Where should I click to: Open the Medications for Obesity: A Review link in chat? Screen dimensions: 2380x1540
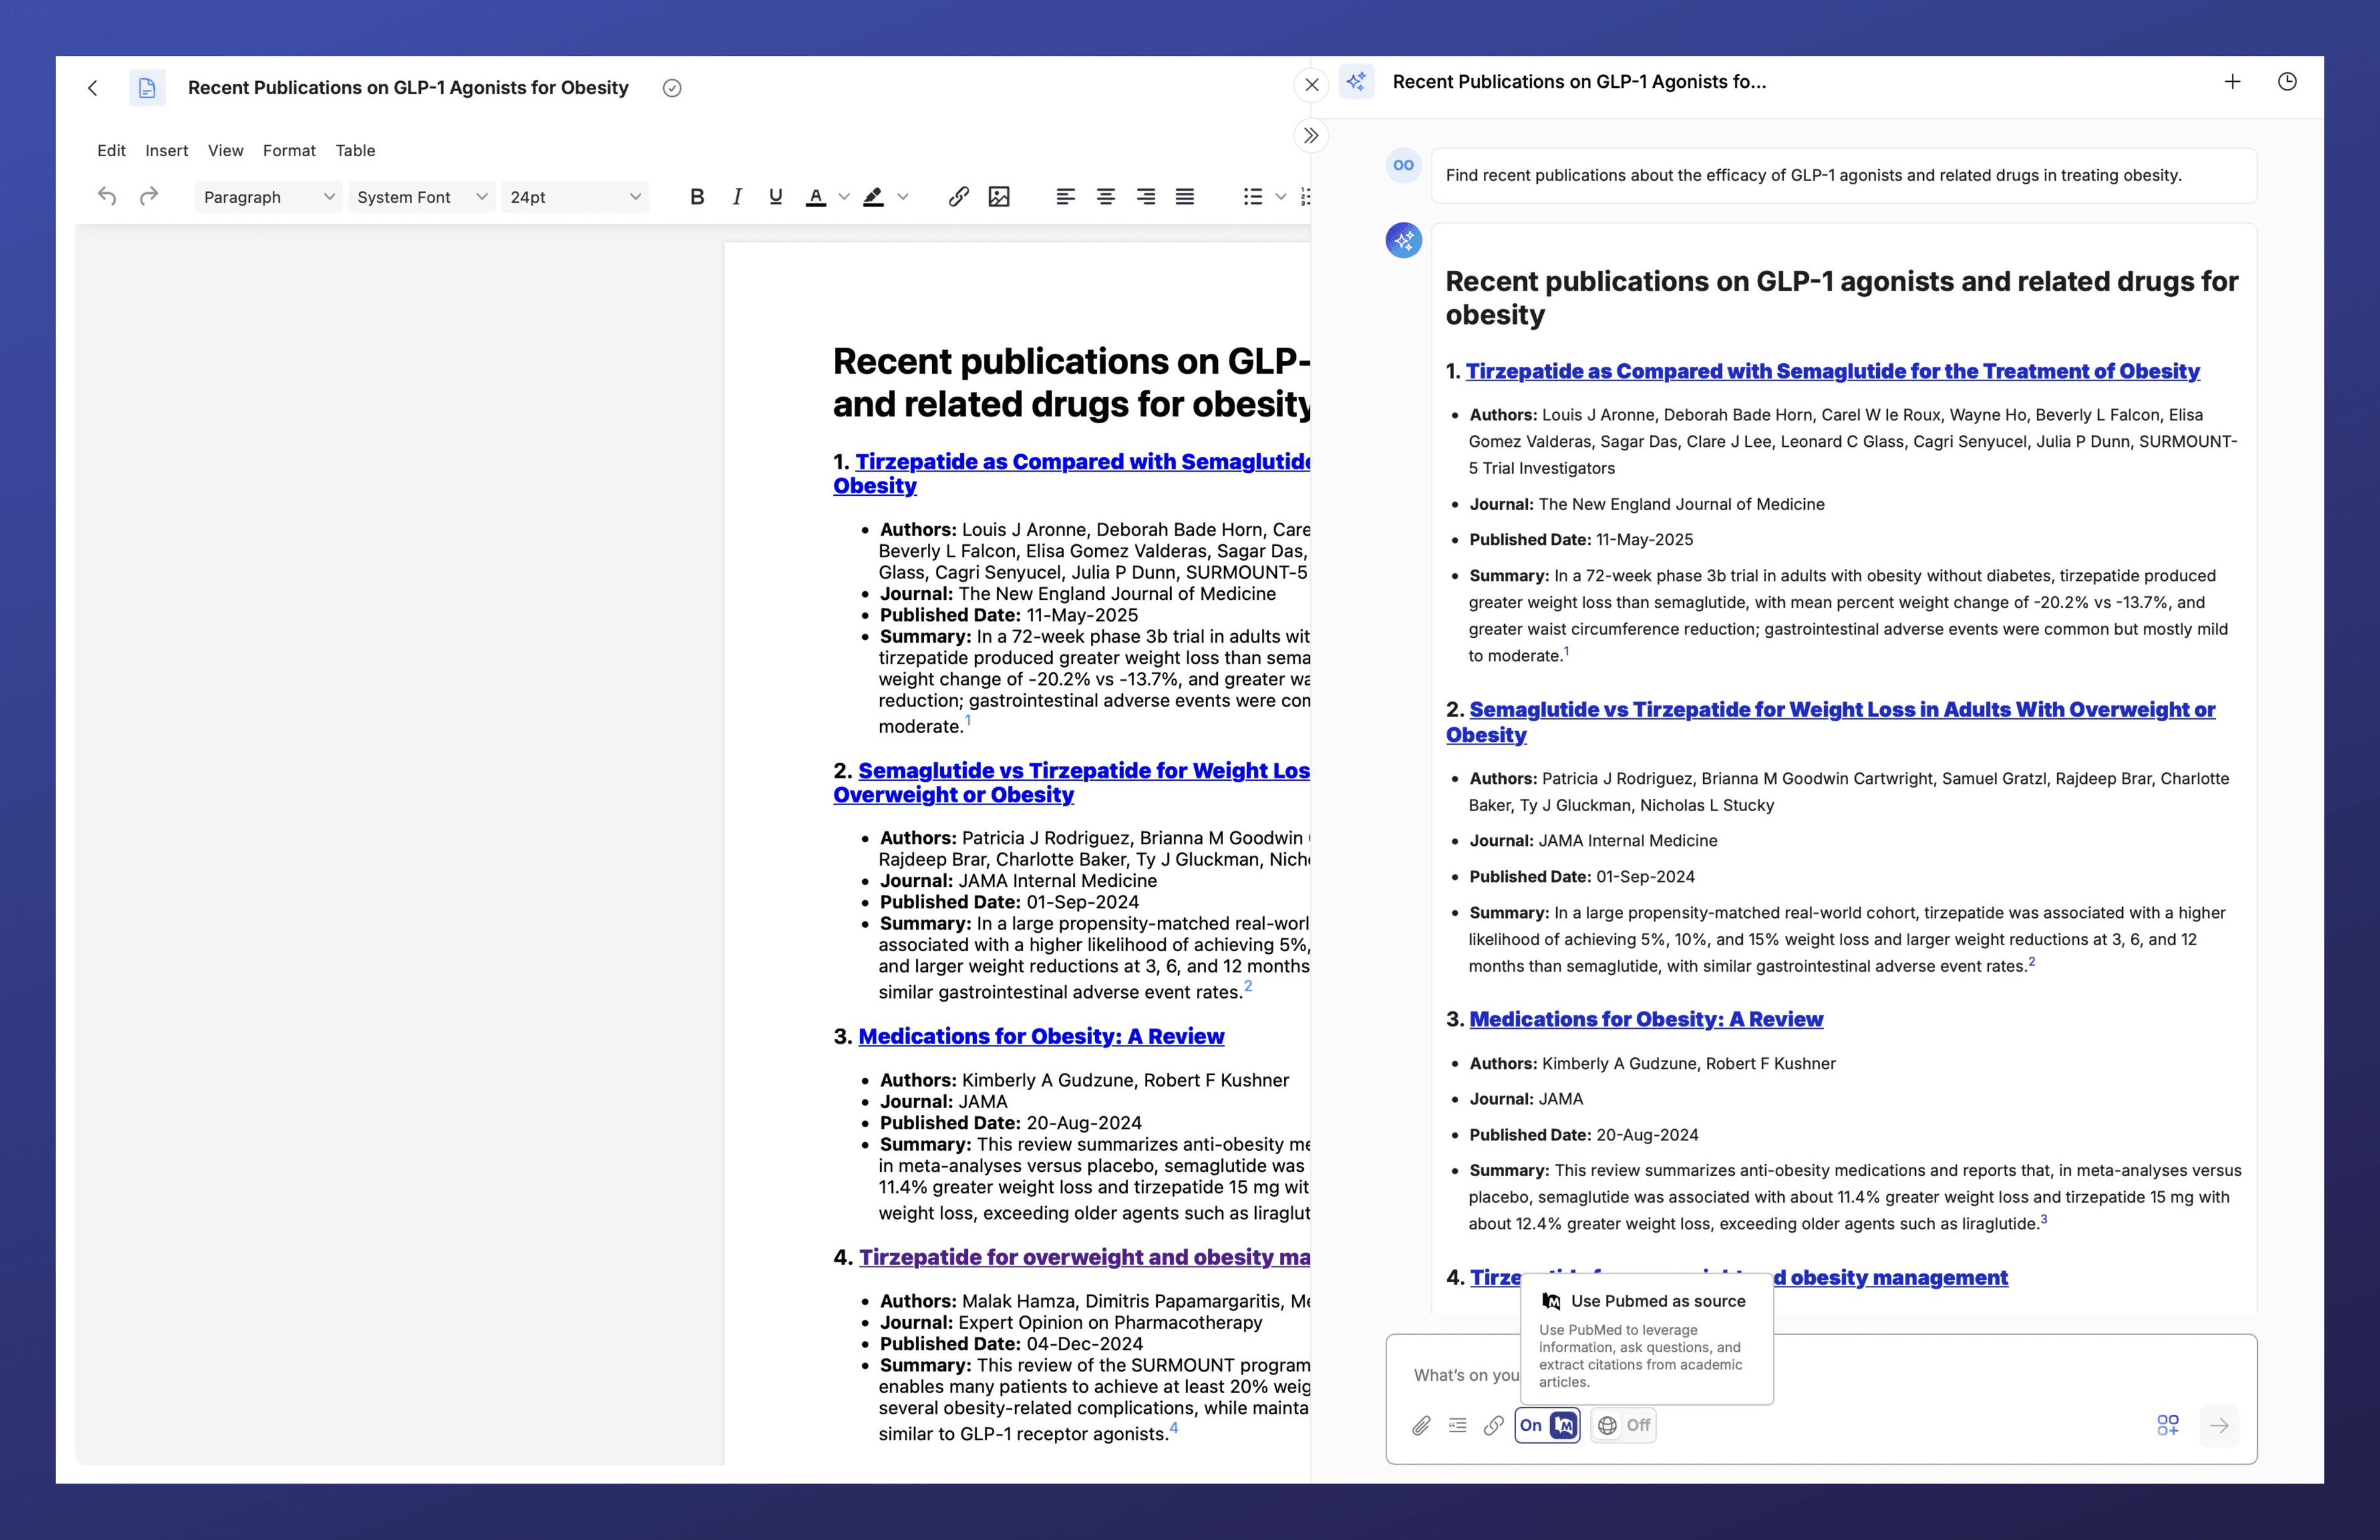1646,1019
